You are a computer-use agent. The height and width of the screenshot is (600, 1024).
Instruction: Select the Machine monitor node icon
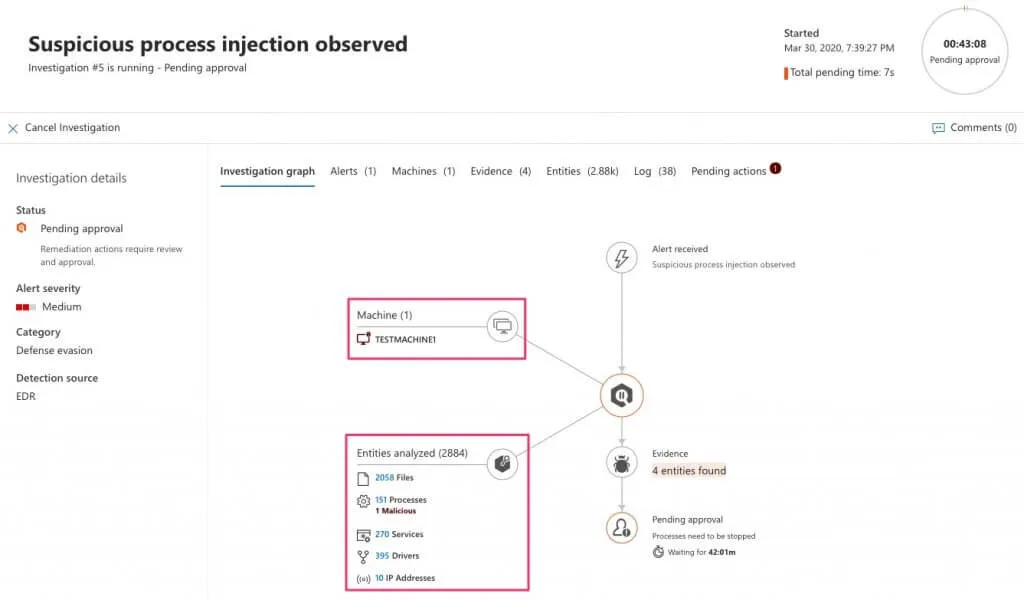pos(502,326)
